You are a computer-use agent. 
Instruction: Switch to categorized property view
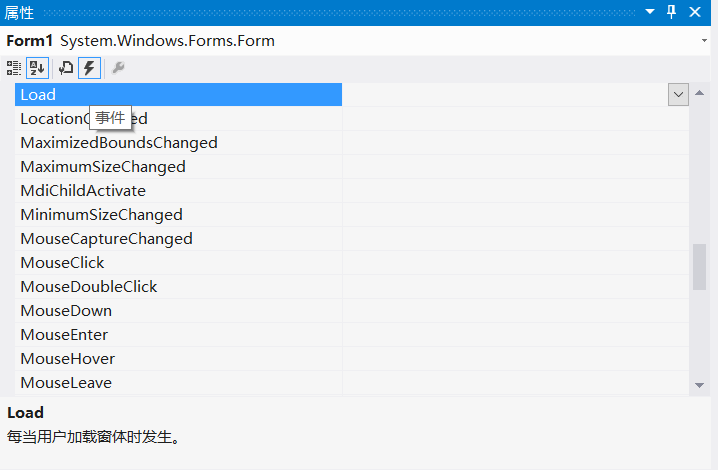pos(14,68)
